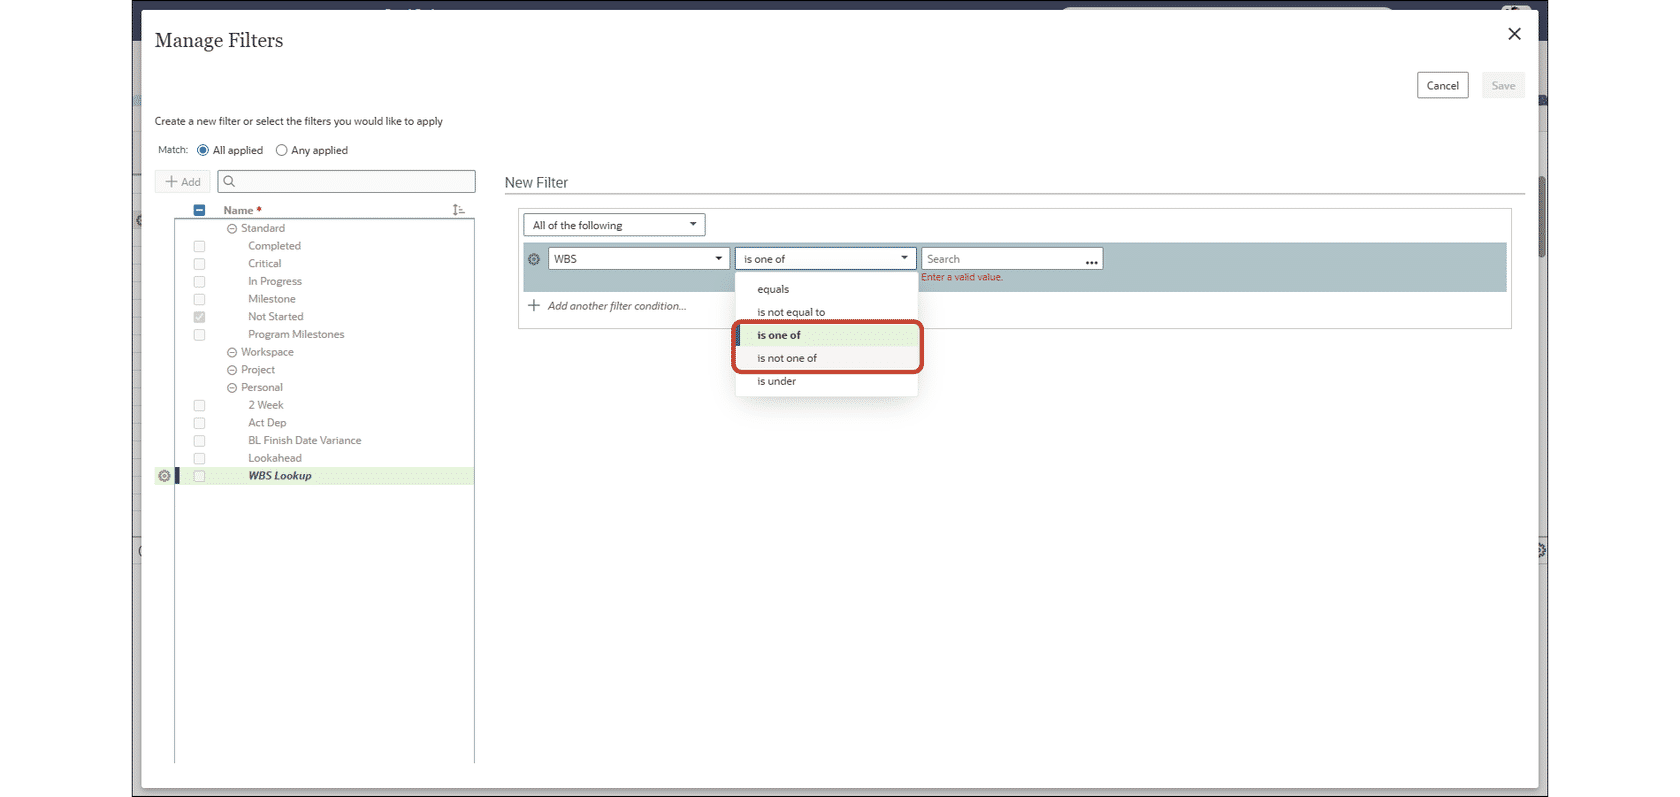The width and height of the screenshot is (1680, 797).
Task: Collapse the Standard group circle icon
Action: click(x=232, y=229)
